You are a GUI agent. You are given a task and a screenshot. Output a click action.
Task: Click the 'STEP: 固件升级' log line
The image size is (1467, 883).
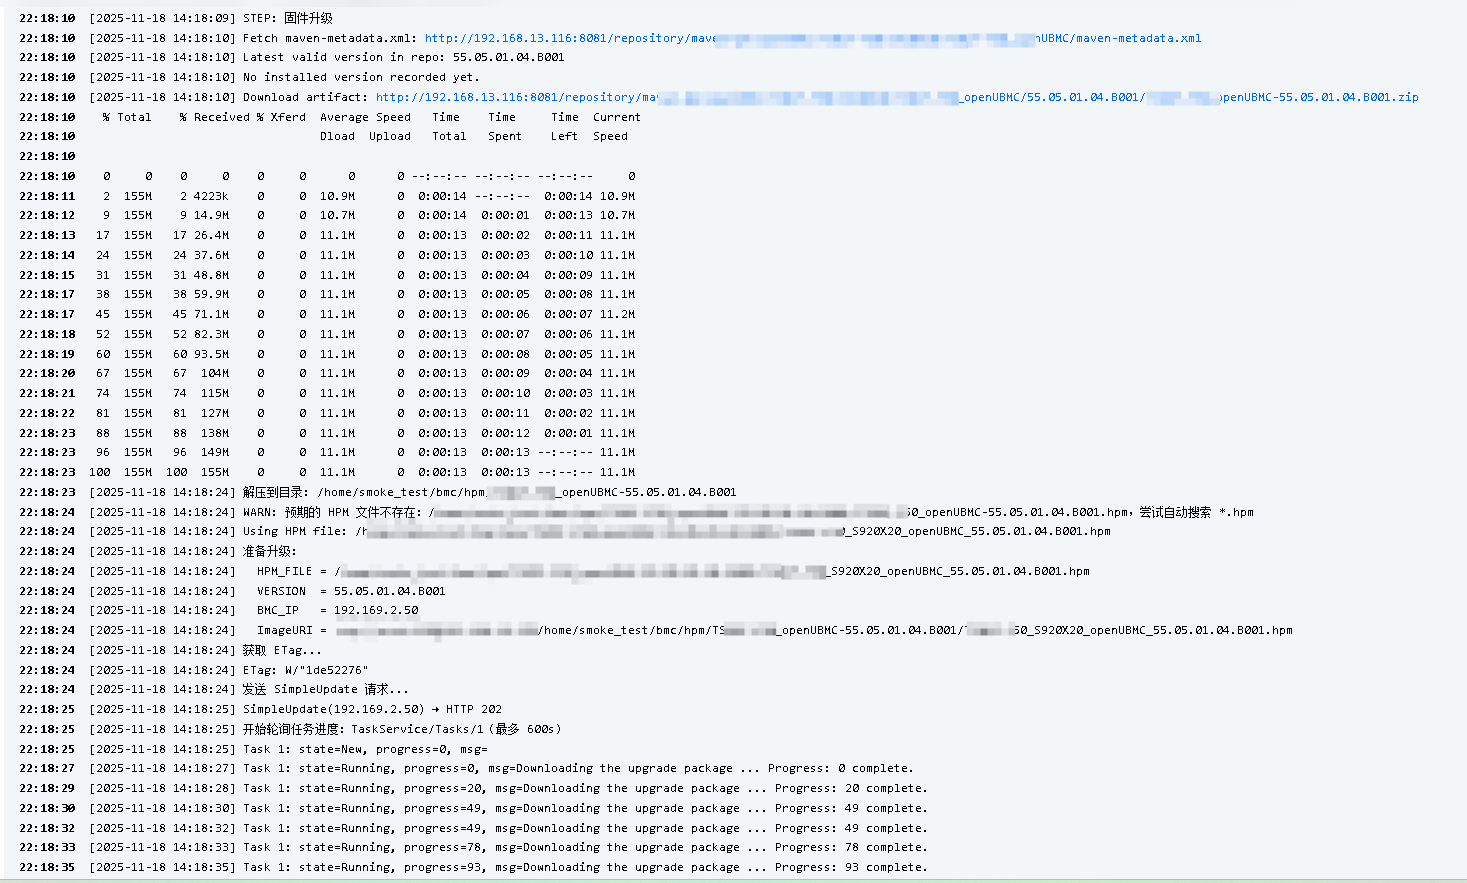click(287, 18)
